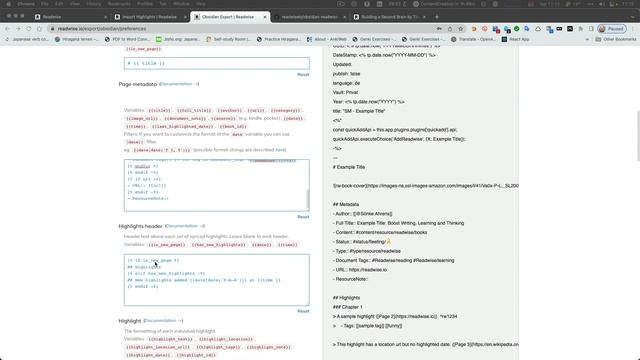
Task: Click the Paused profile button
Action: [611, 29]
